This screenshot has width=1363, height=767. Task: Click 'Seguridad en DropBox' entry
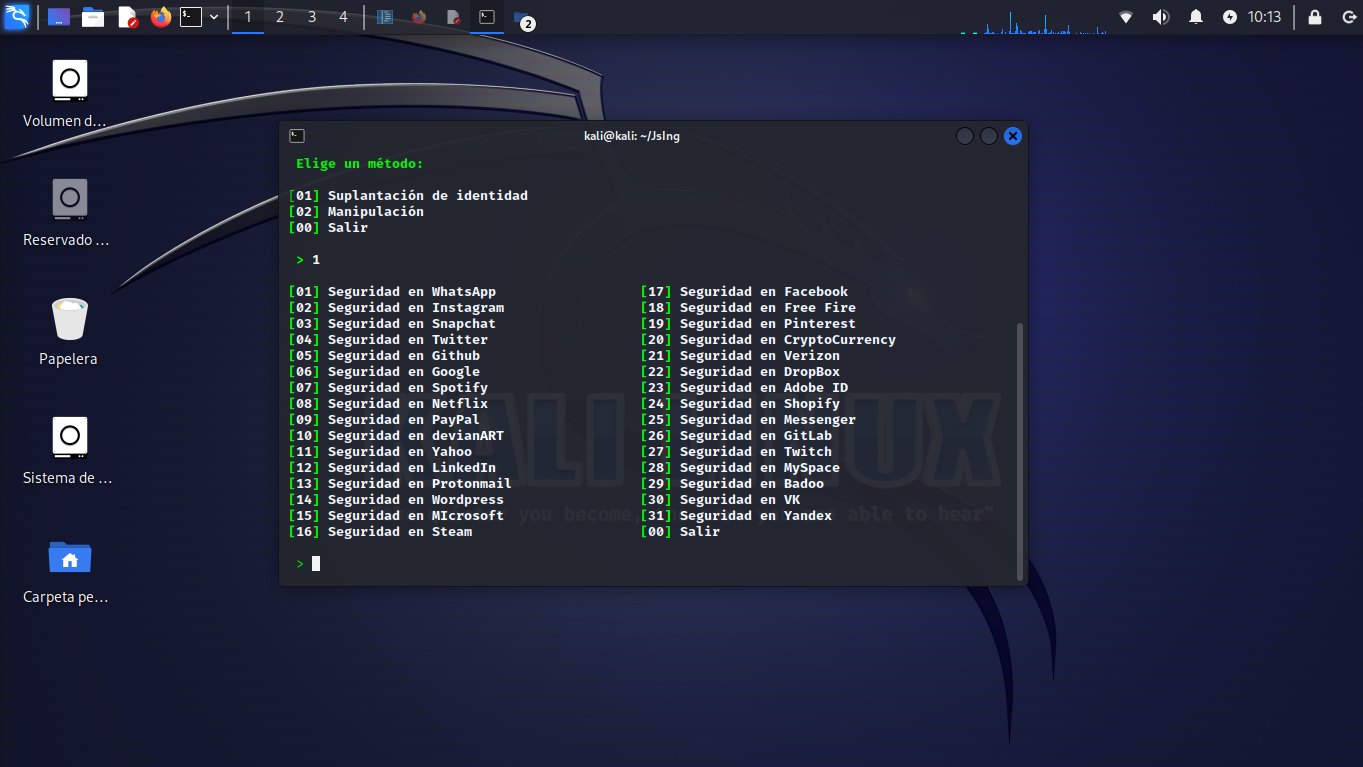click(760, 372)
